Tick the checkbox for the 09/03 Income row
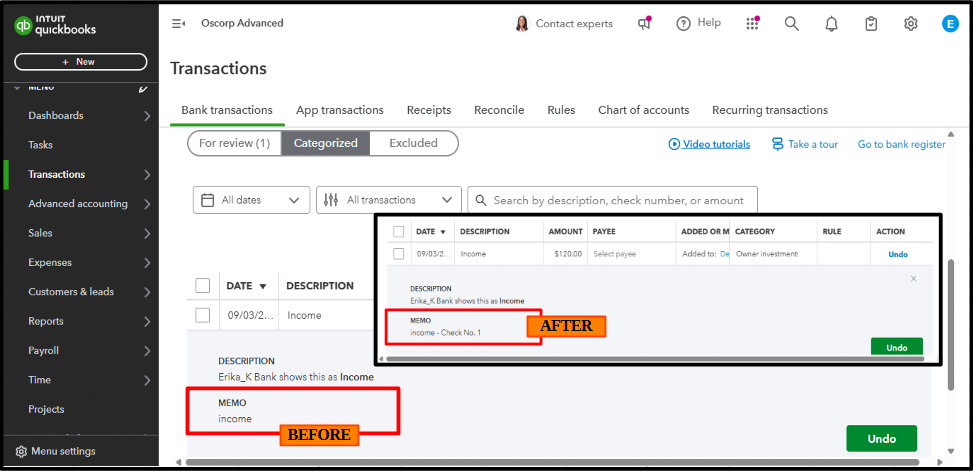Image resolution: width=973 pixels, height=471 pixels. tap(203, 315)
